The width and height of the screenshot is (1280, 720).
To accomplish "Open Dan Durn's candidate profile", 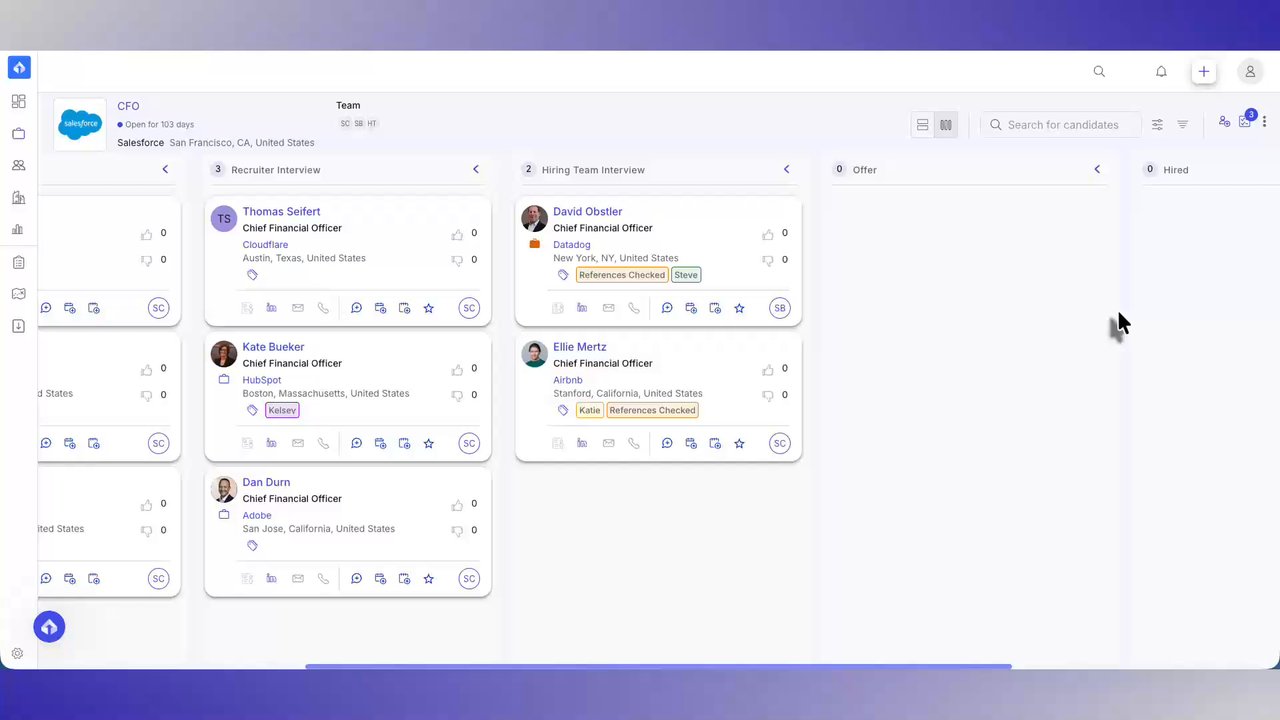I will [x=266, y=482].
